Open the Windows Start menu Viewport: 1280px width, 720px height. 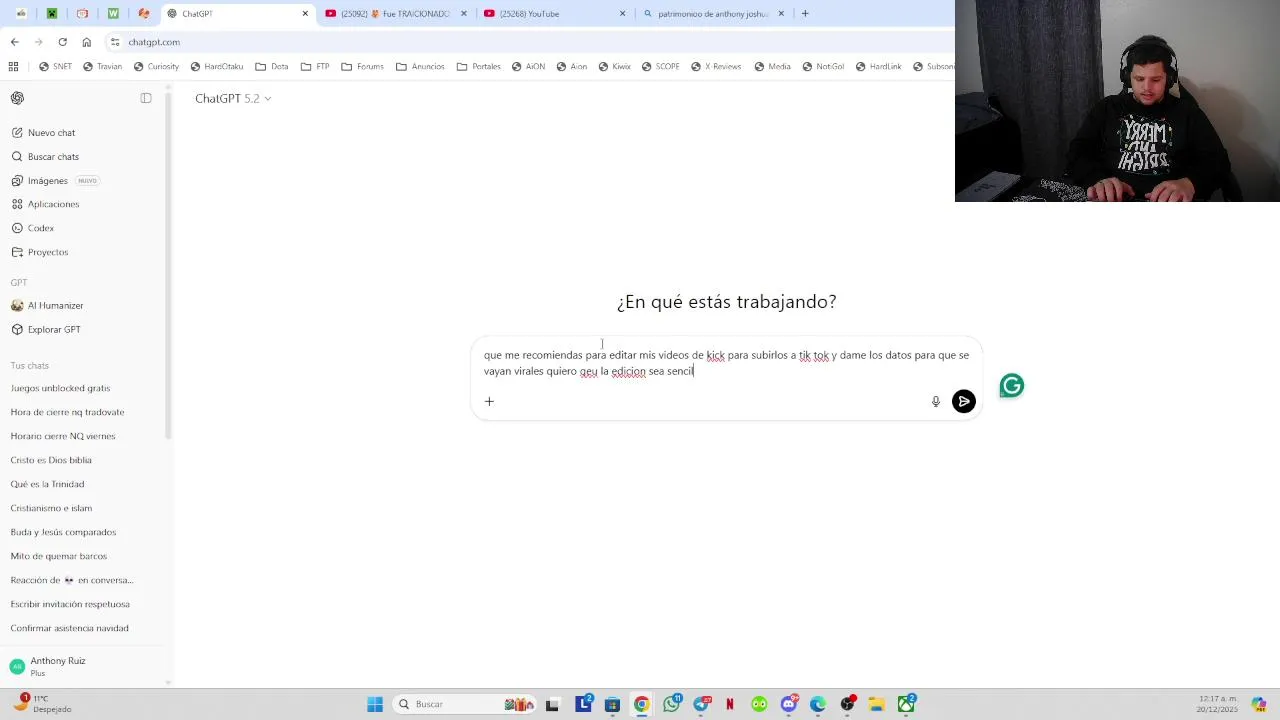point(375,704)
